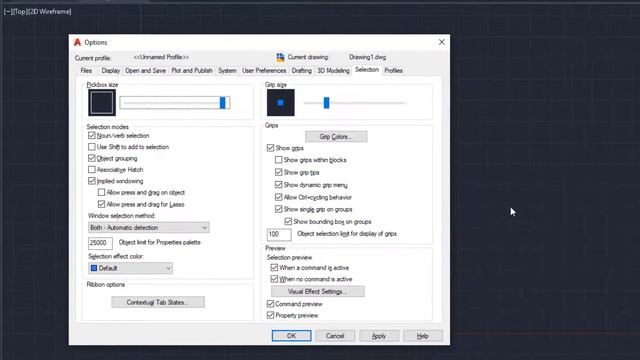The image size is (640, 360).
Task: Toggle Show dynamic grip menu checkbox
Action: pyautogui.click(x=278, y=185)
